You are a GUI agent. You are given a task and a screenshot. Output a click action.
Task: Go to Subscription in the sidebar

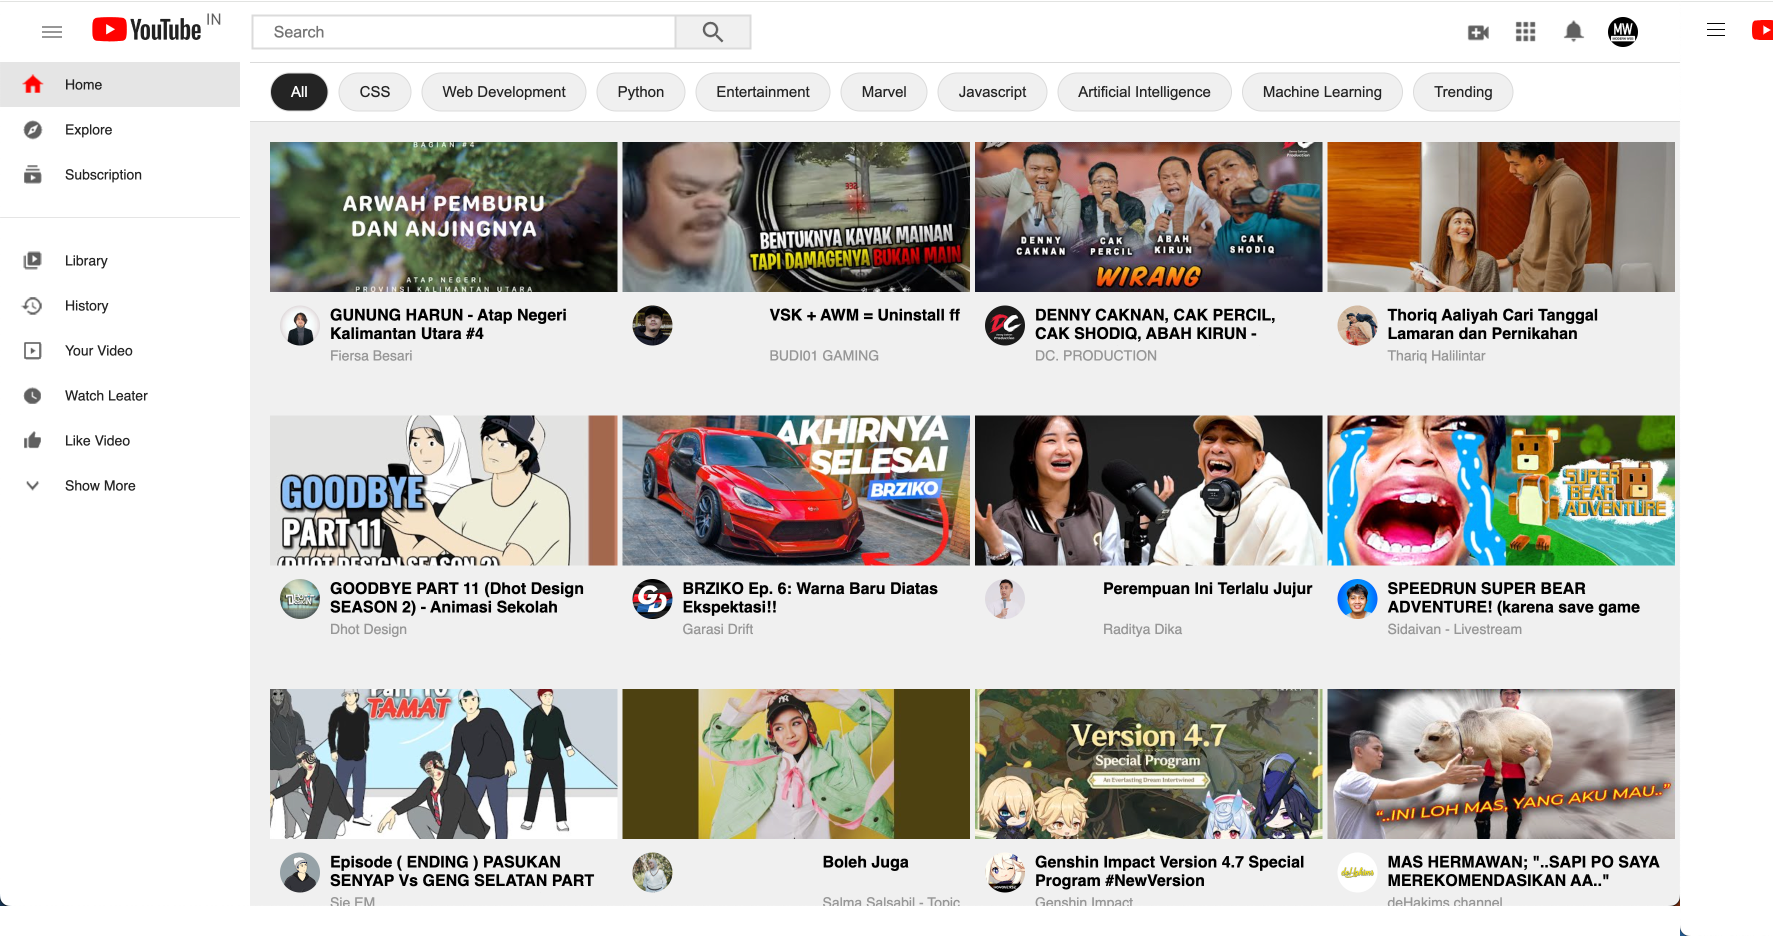point(103,175)
